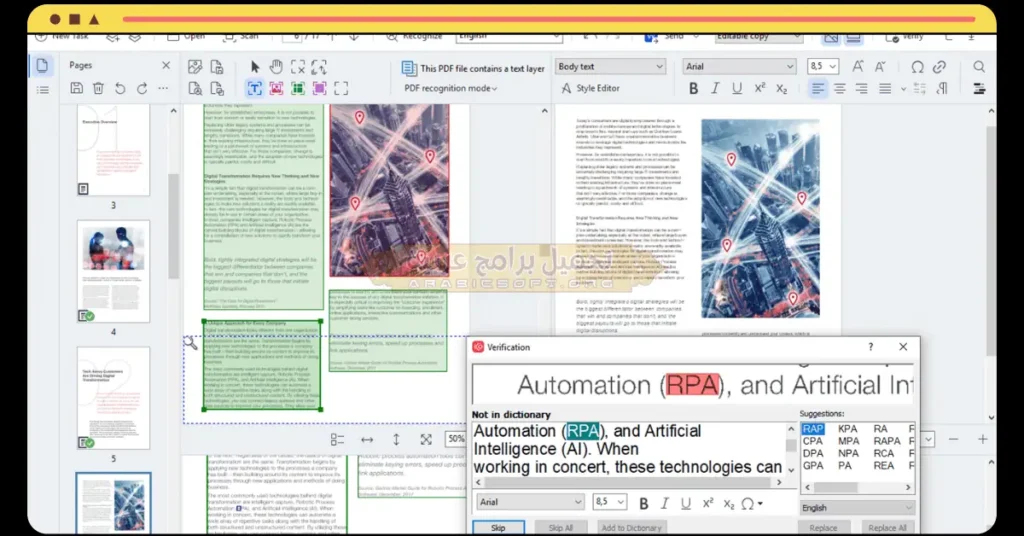Screen dimensions: 1024x536
Task: Open the English language dropdown in Verification
Action: pyautogui.click(x=857, y=507)
